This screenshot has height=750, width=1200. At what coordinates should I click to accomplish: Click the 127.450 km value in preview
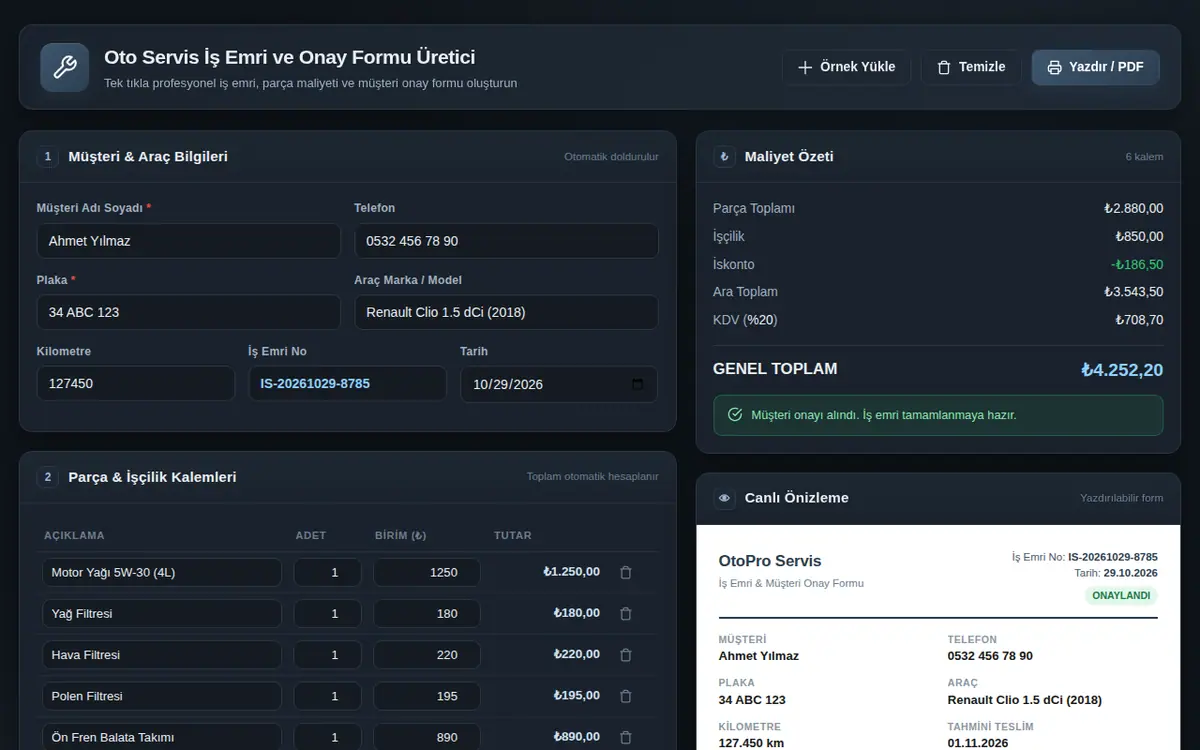(751, 744)
